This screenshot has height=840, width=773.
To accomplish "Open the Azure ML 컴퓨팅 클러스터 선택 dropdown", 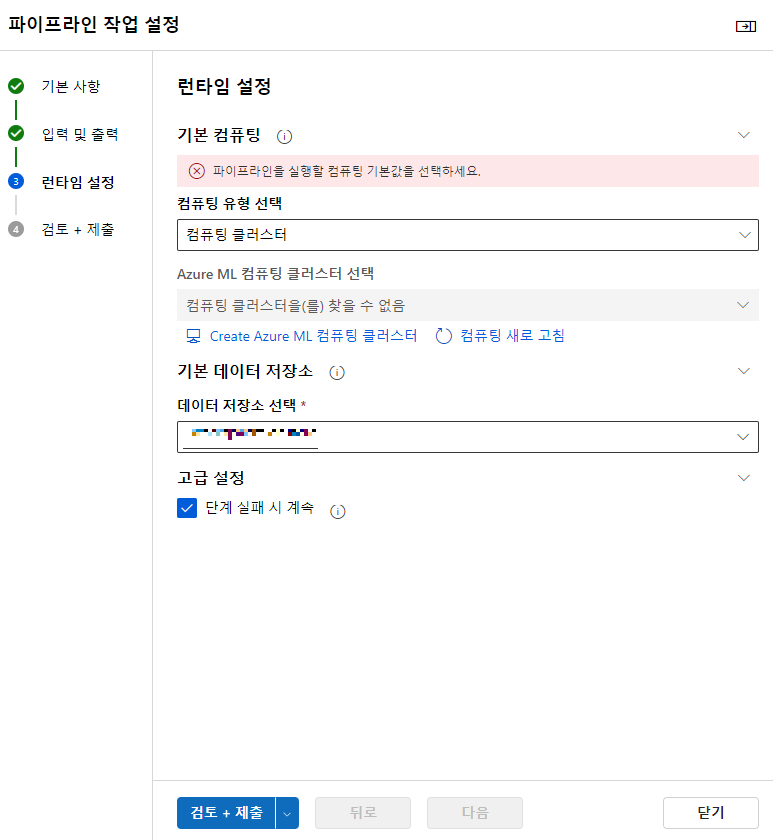I will [468, 305].
